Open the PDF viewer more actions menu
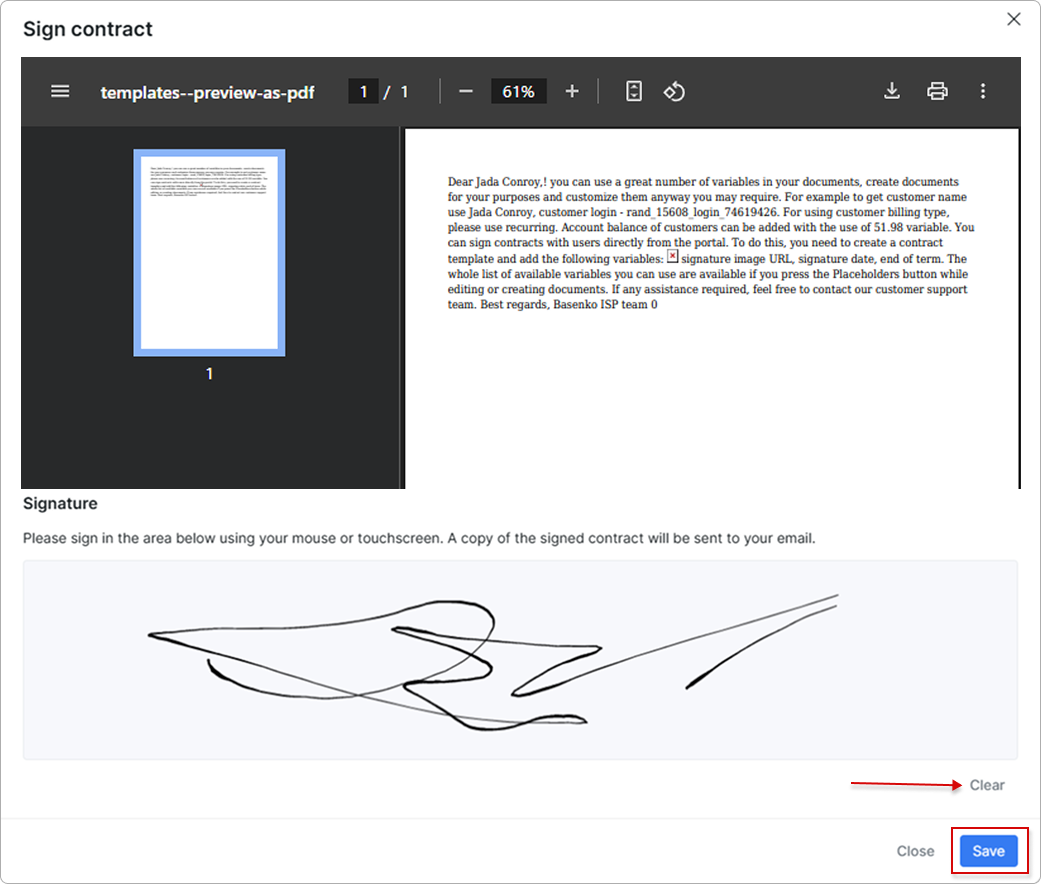This screenshot has height=884, width=1041. 983,92
